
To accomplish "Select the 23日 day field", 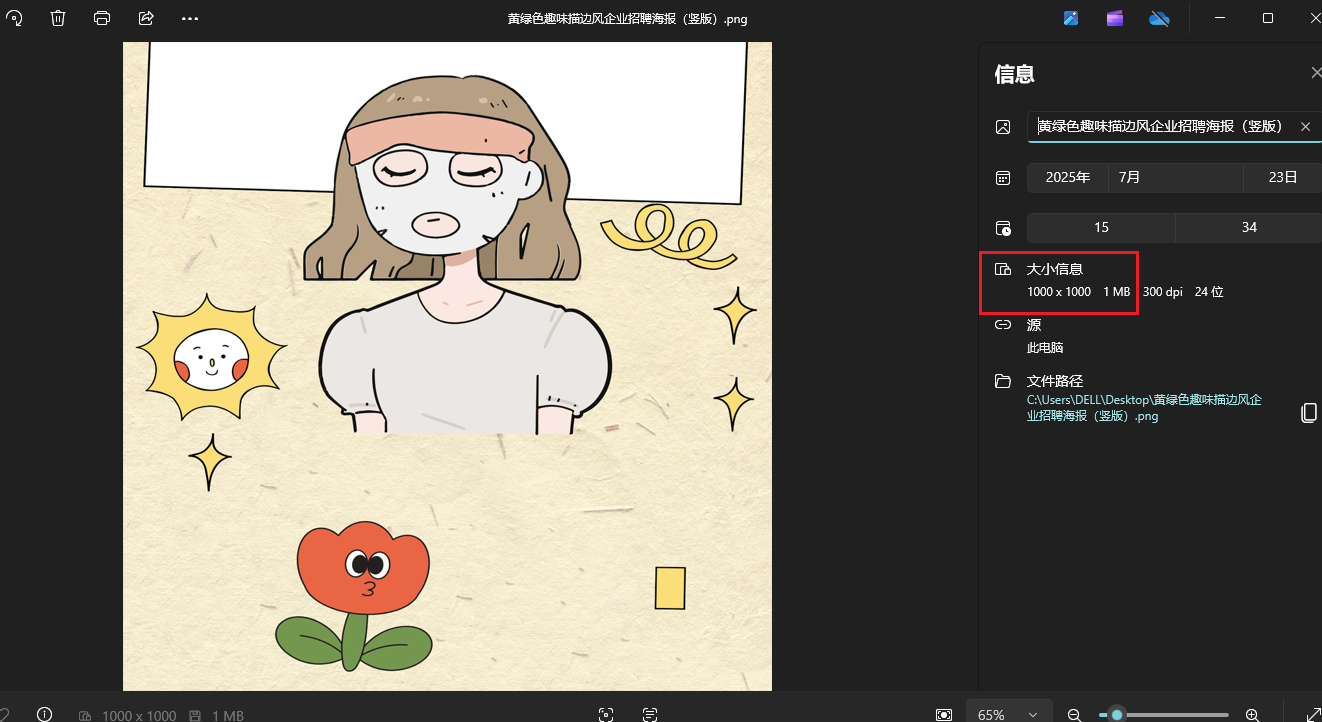I will (x=1282, y=178).
